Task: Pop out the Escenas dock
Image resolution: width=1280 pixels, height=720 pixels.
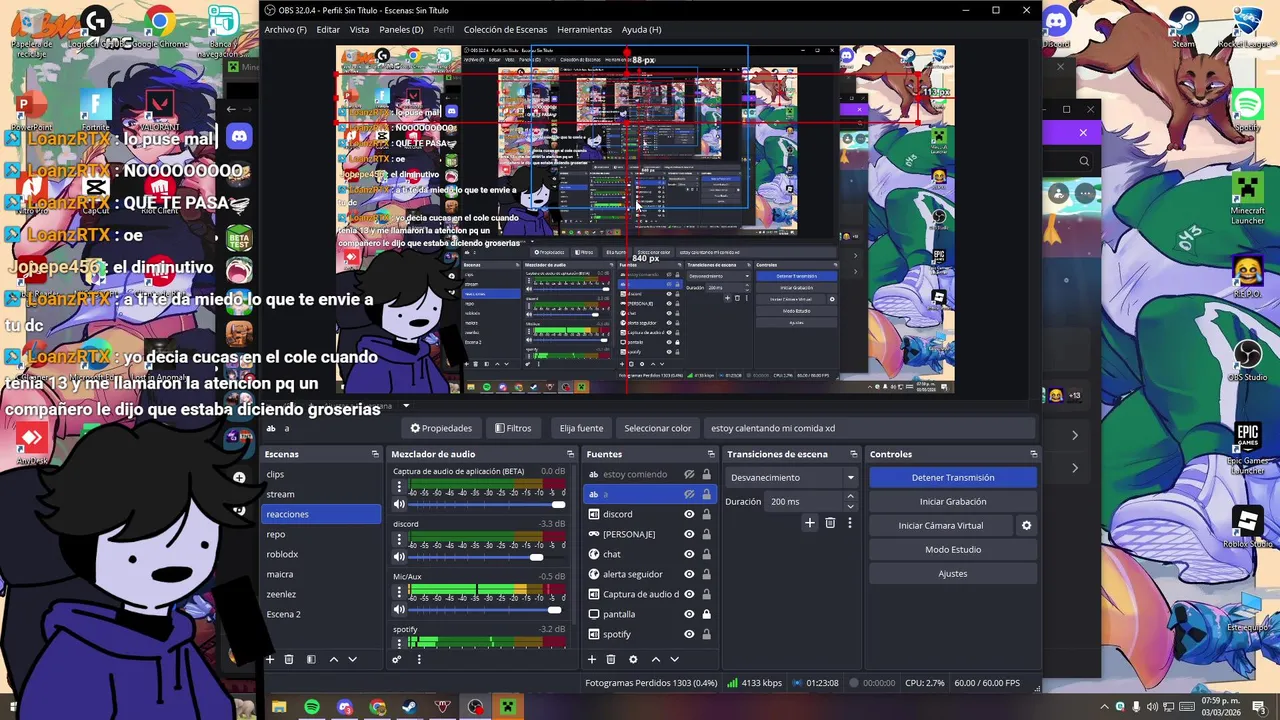Action: pyautogui.click(x=375, y=454)
